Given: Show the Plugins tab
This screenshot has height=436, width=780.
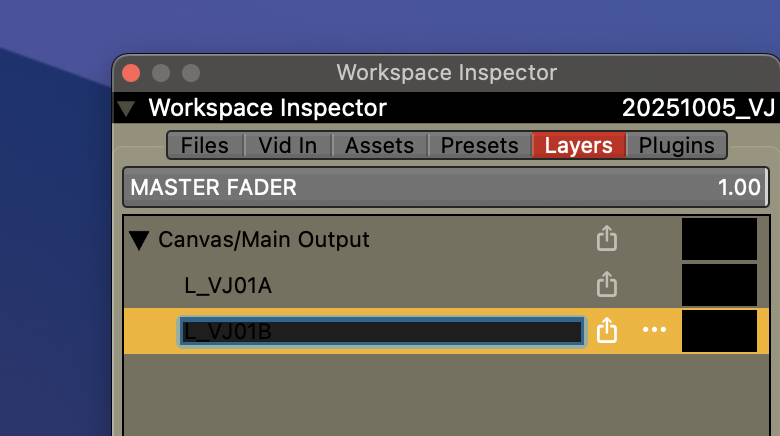Looking at the screenshot, I should [x=676, y=145].
